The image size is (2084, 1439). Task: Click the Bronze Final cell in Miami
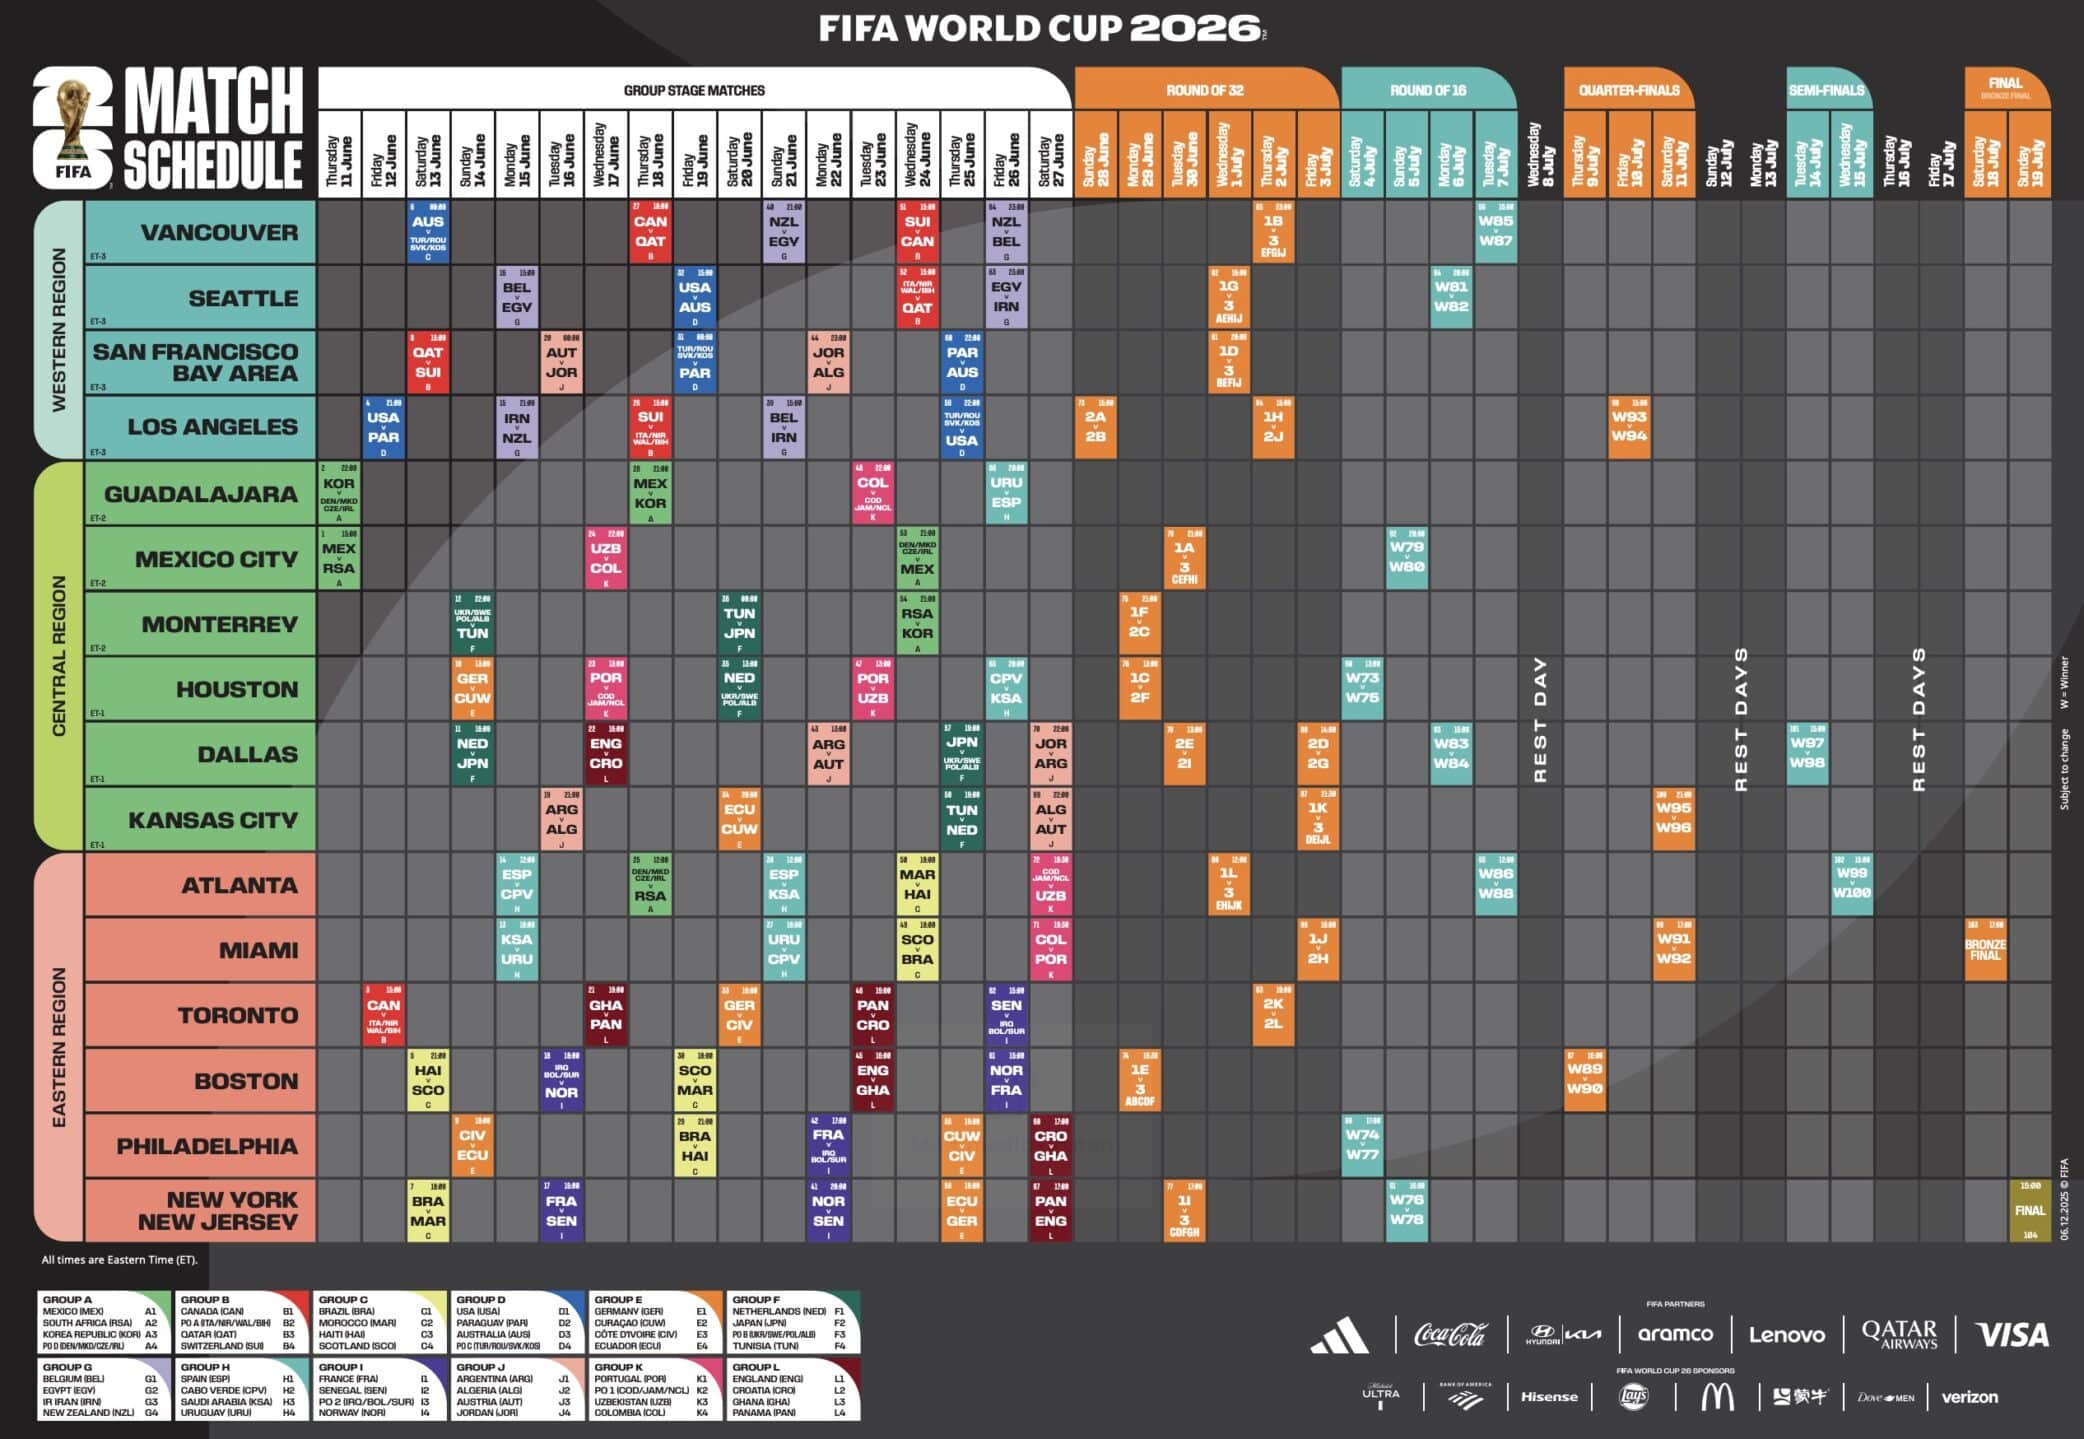point(1985,949)
